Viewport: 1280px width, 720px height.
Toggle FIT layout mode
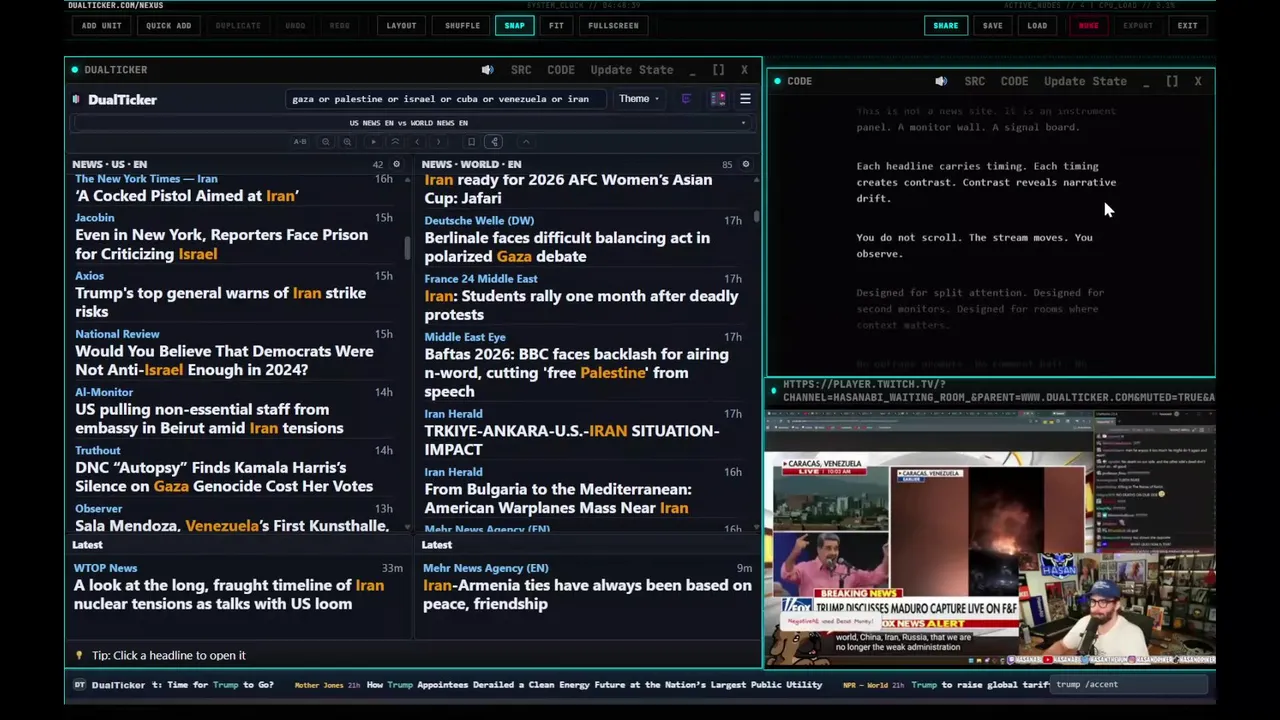pos(556,25)
